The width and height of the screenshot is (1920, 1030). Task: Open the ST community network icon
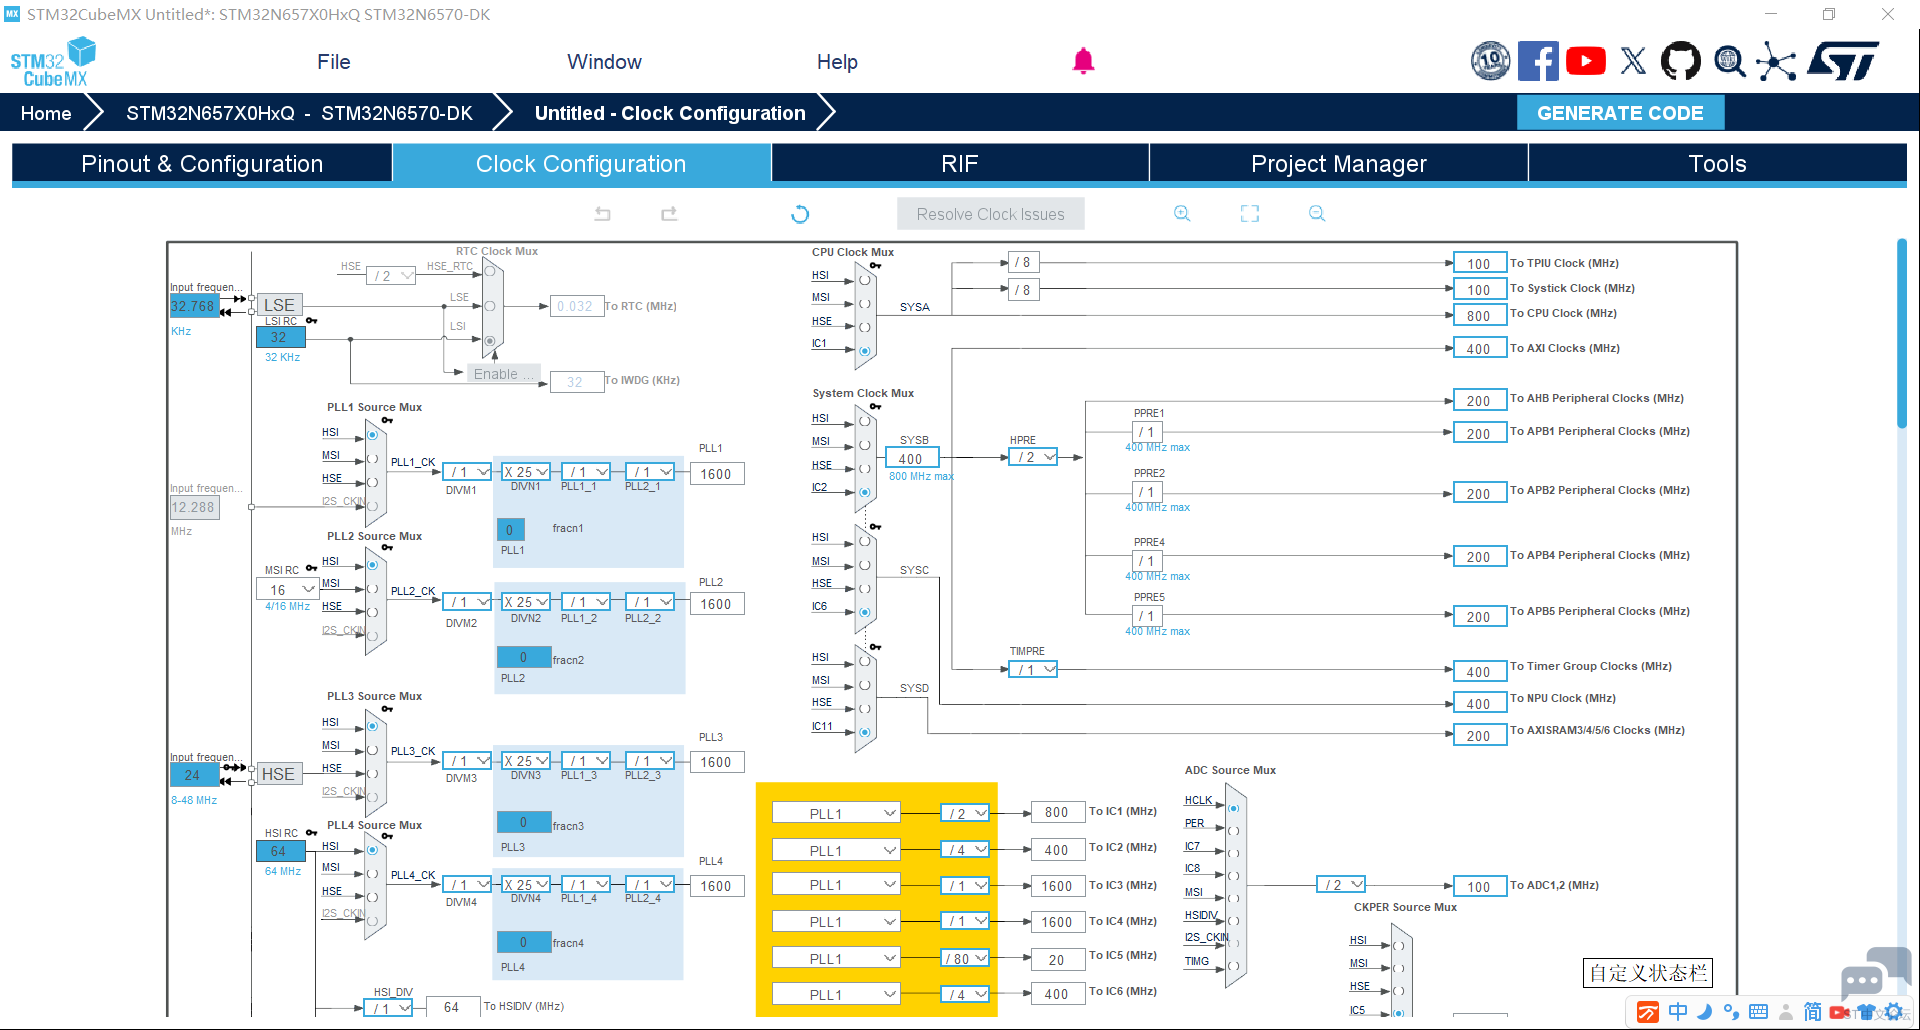1776,61
